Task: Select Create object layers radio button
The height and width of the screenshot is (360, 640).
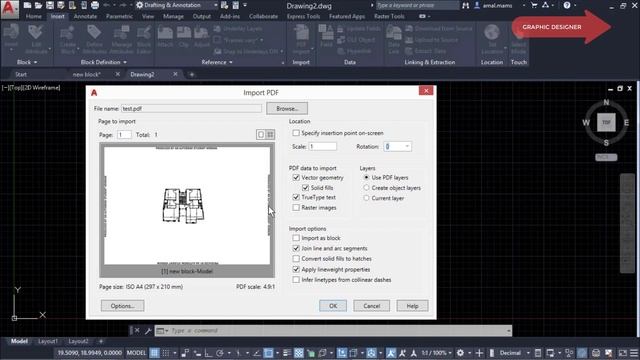Action: click(x=366, y=188)
